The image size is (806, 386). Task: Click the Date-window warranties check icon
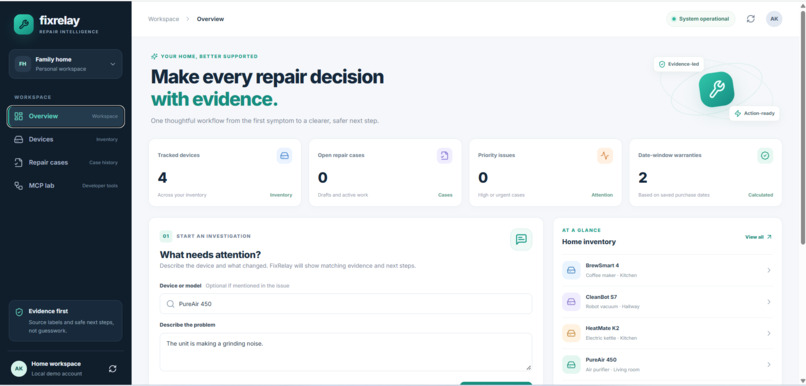765,156
